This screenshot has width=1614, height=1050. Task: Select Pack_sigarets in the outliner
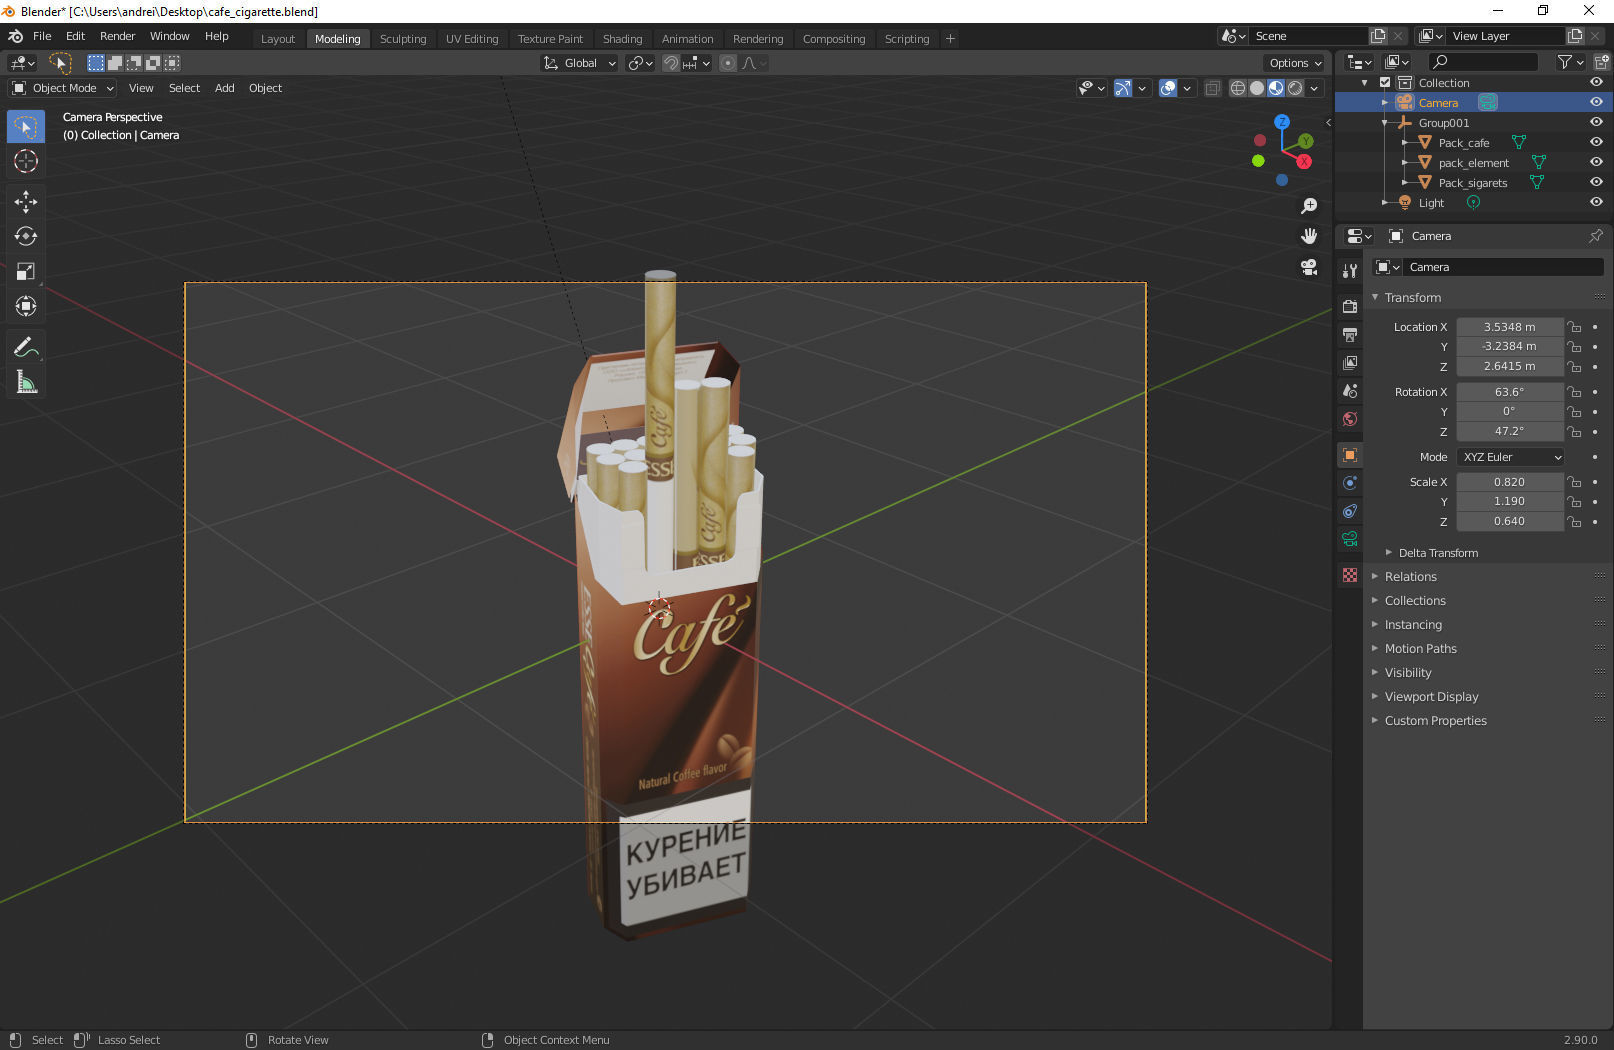click(x=1472, y=183)
